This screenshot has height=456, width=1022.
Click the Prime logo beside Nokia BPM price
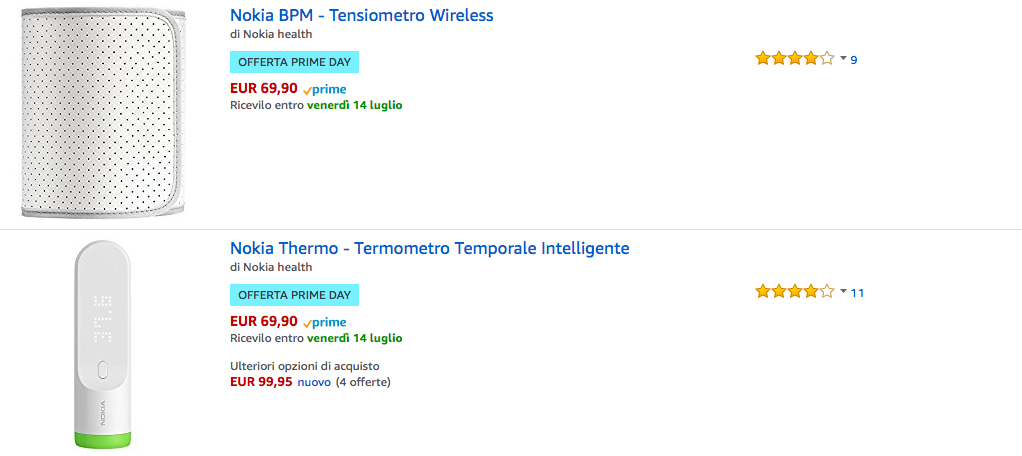[x=324, y=89]
